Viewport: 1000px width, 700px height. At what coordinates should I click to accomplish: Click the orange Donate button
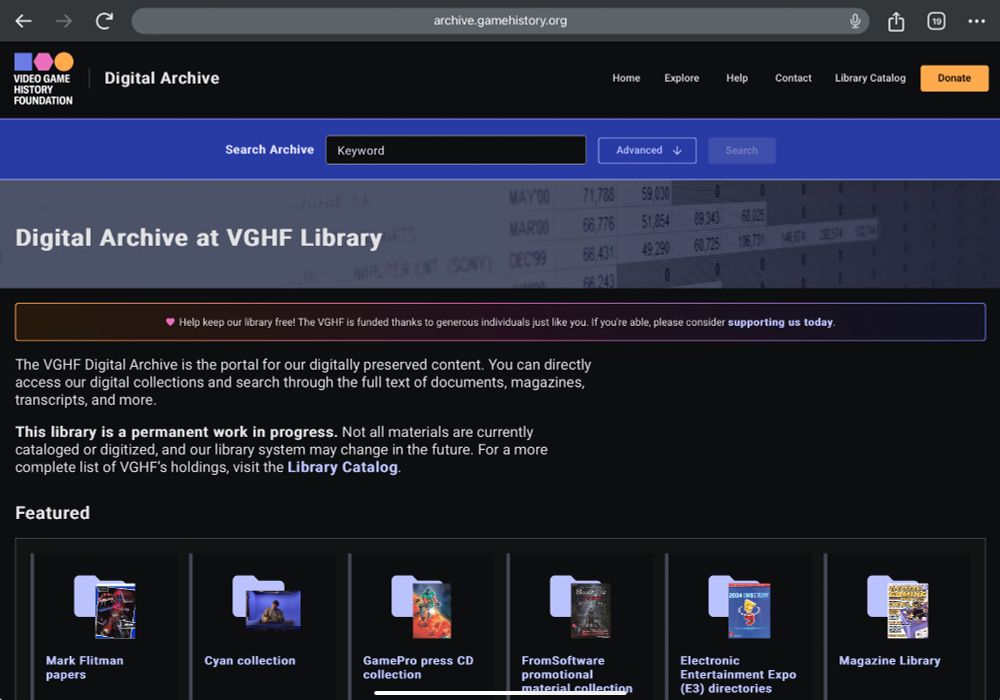pos(954,78)
